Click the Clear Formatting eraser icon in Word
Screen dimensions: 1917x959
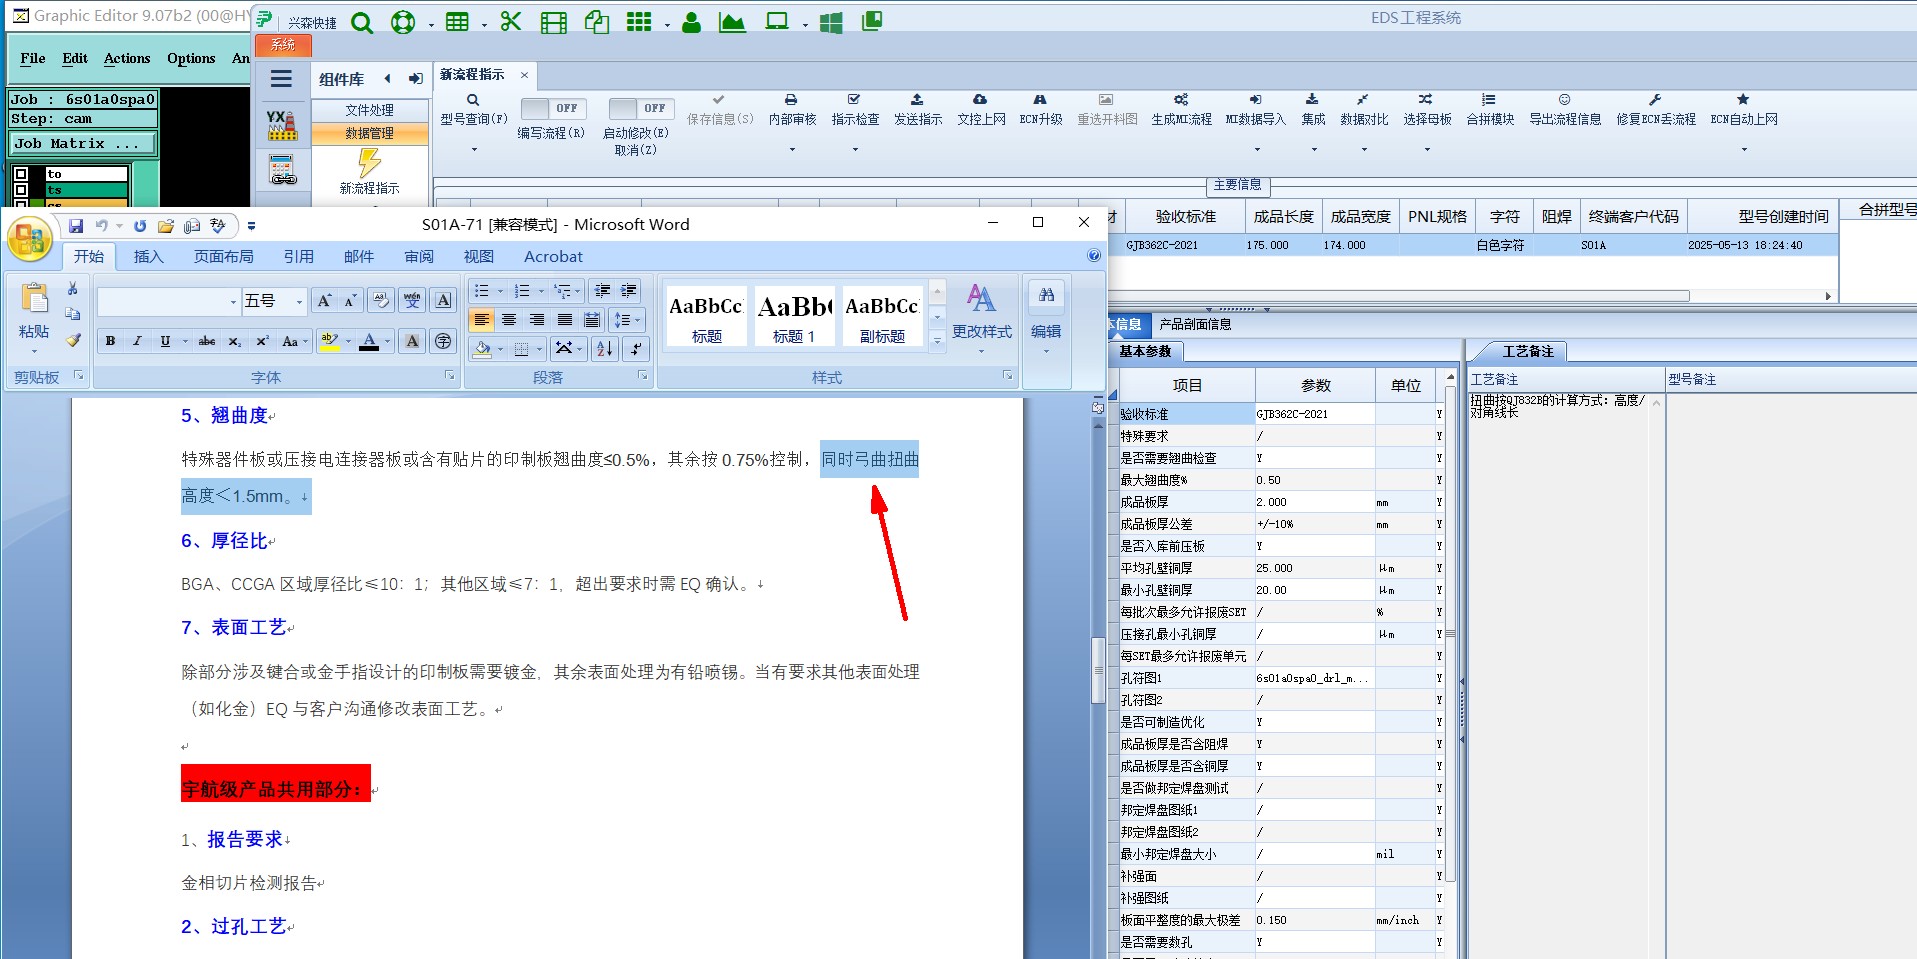click(380, 300)
